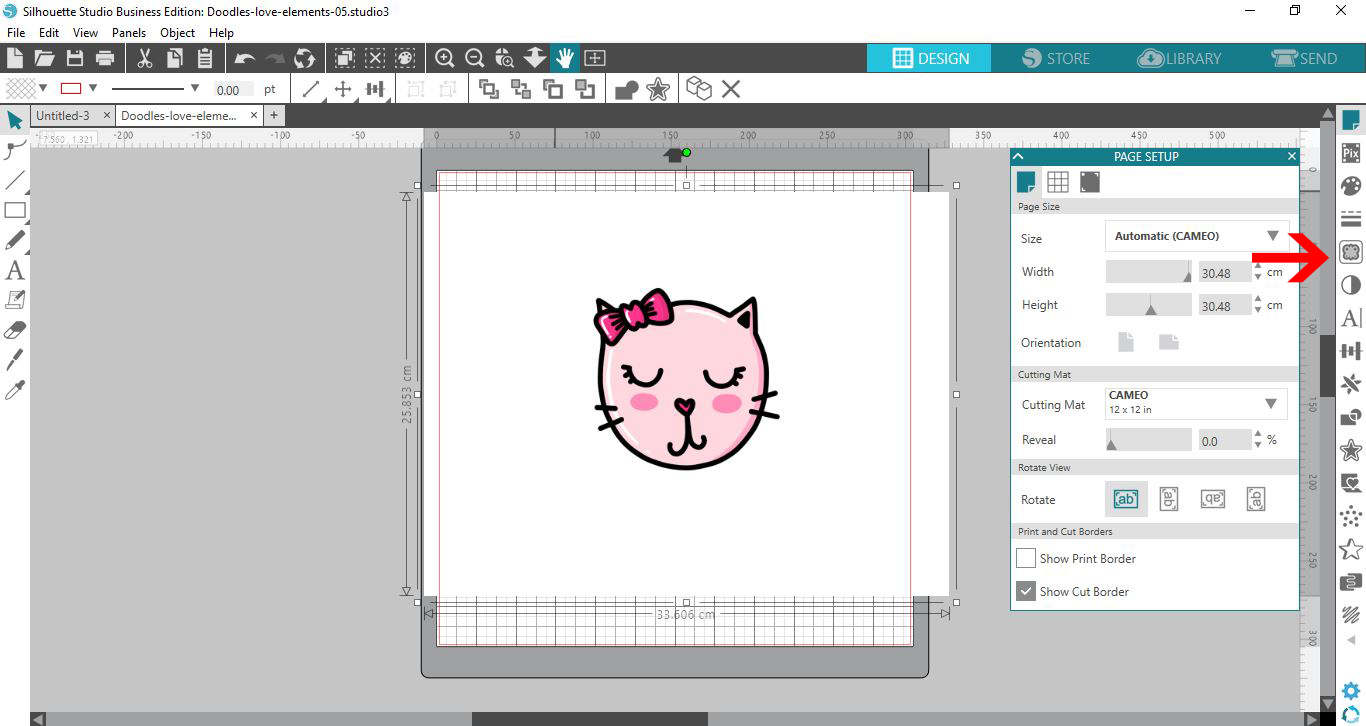This screenshot has width=1366, height=726.
Task: Open the Registration Marks tab icon
Action: [x=1090, y=181]
